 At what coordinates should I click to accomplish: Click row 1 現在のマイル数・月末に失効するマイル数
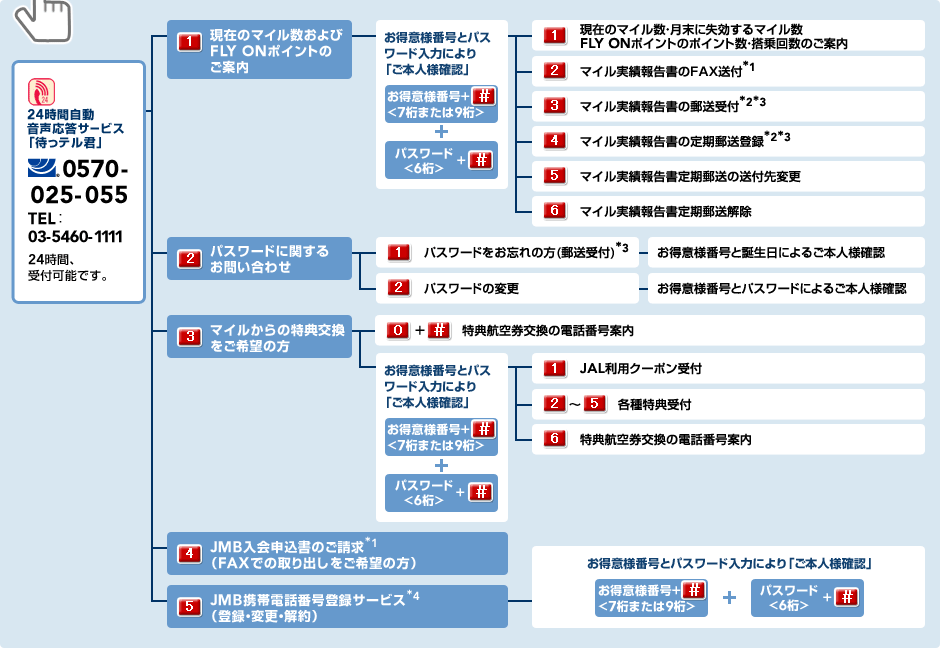[x=728, y=36]
